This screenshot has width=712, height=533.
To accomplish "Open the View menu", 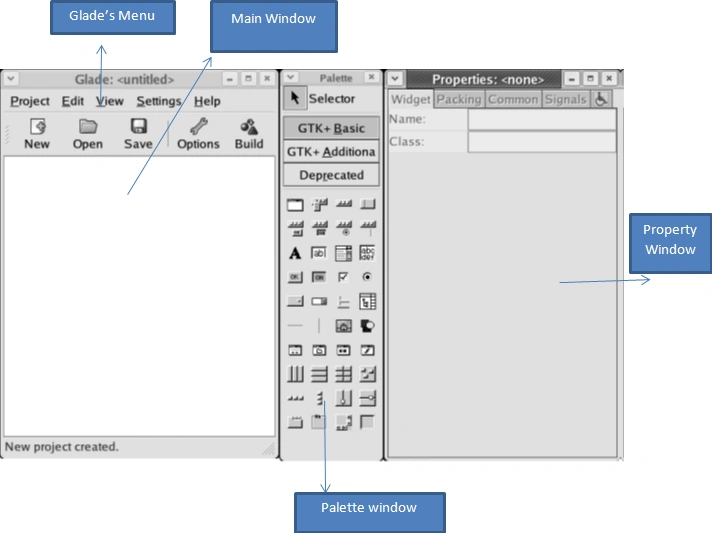I will click(x=109, y=101).
